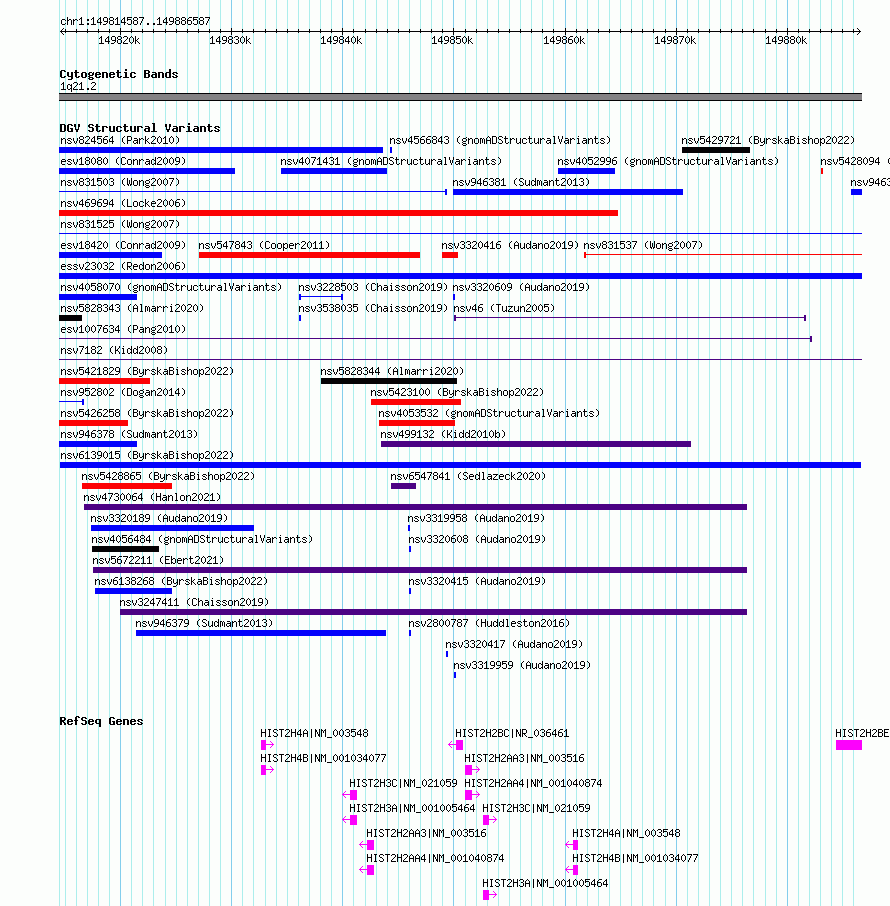The image size is (890, 906).
Task: Open nsv946379 (Sudmant2013) label
Action: (204, 623)
